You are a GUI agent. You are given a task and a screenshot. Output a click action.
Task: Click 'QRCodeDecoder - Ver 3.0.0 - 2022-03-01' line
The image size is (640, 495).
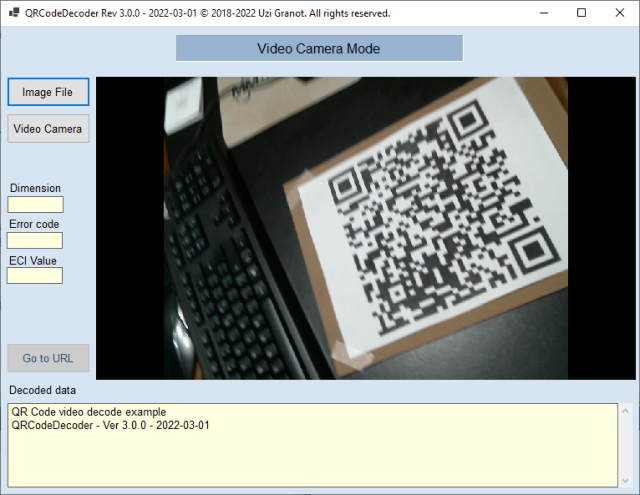tap(110, 425)
